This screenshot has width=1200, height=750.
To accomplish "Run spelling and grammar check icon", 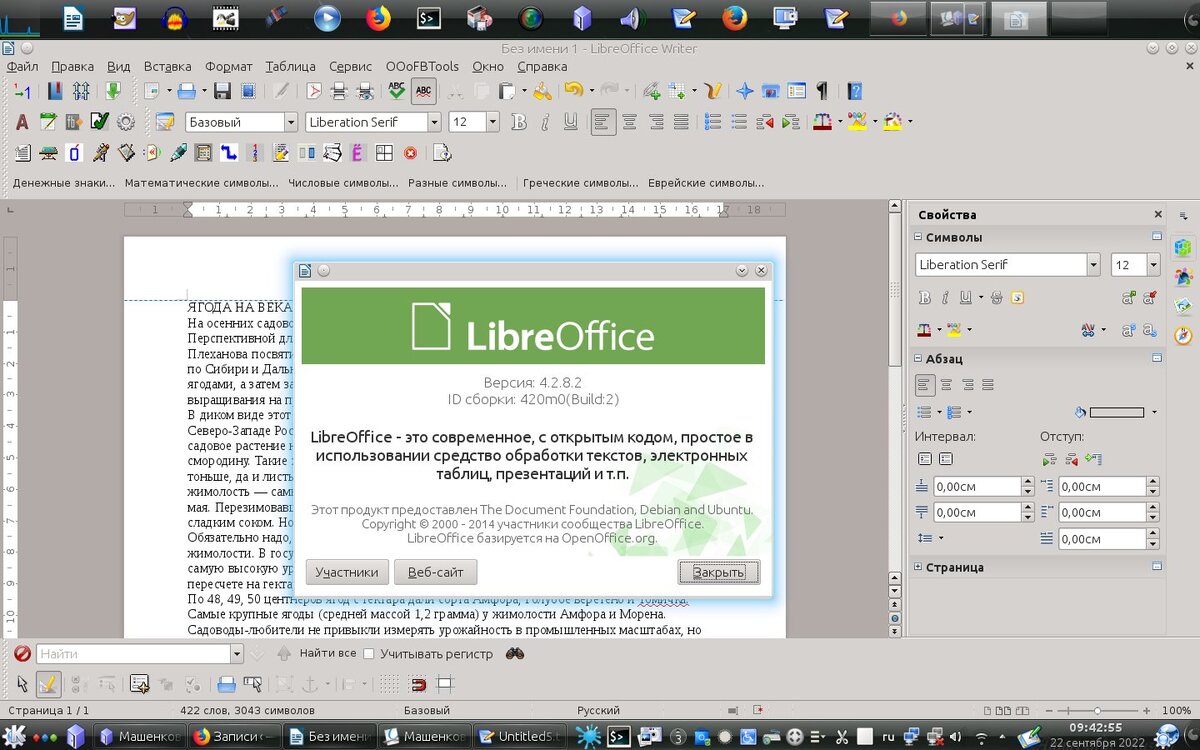I will 397,91.
